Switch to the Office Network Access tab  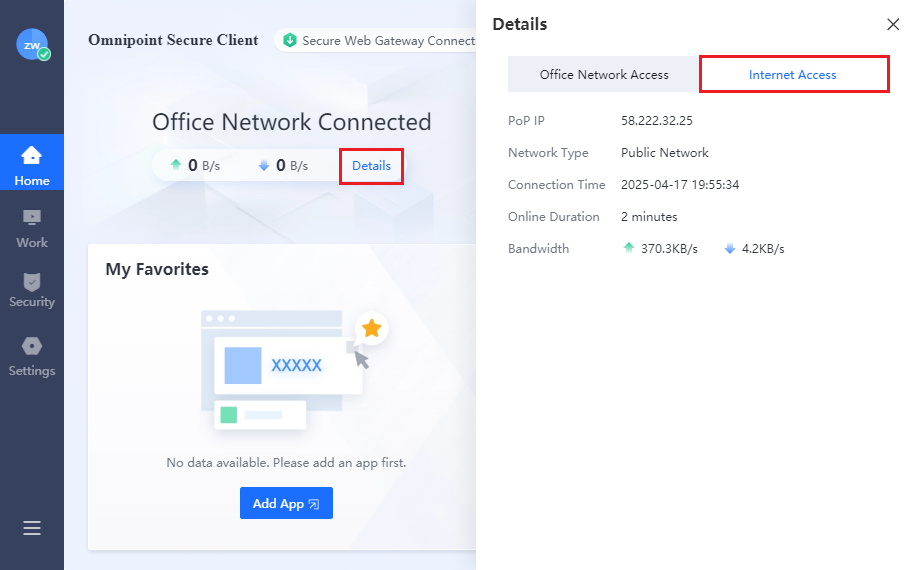point(604,75)
